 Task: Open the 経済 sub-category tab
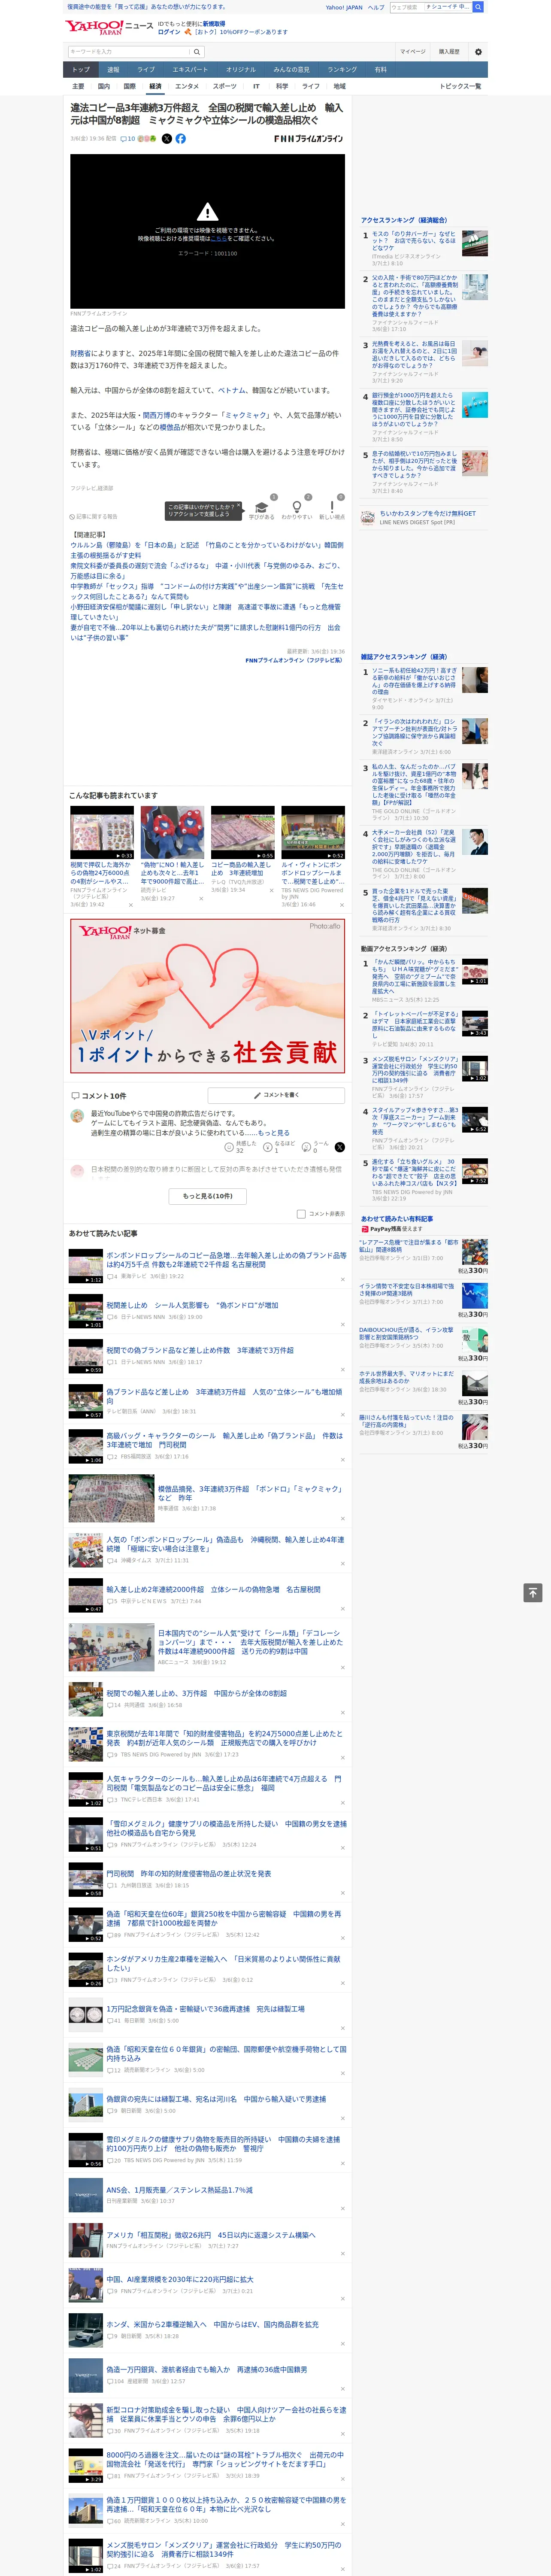[x=155, y=86]
